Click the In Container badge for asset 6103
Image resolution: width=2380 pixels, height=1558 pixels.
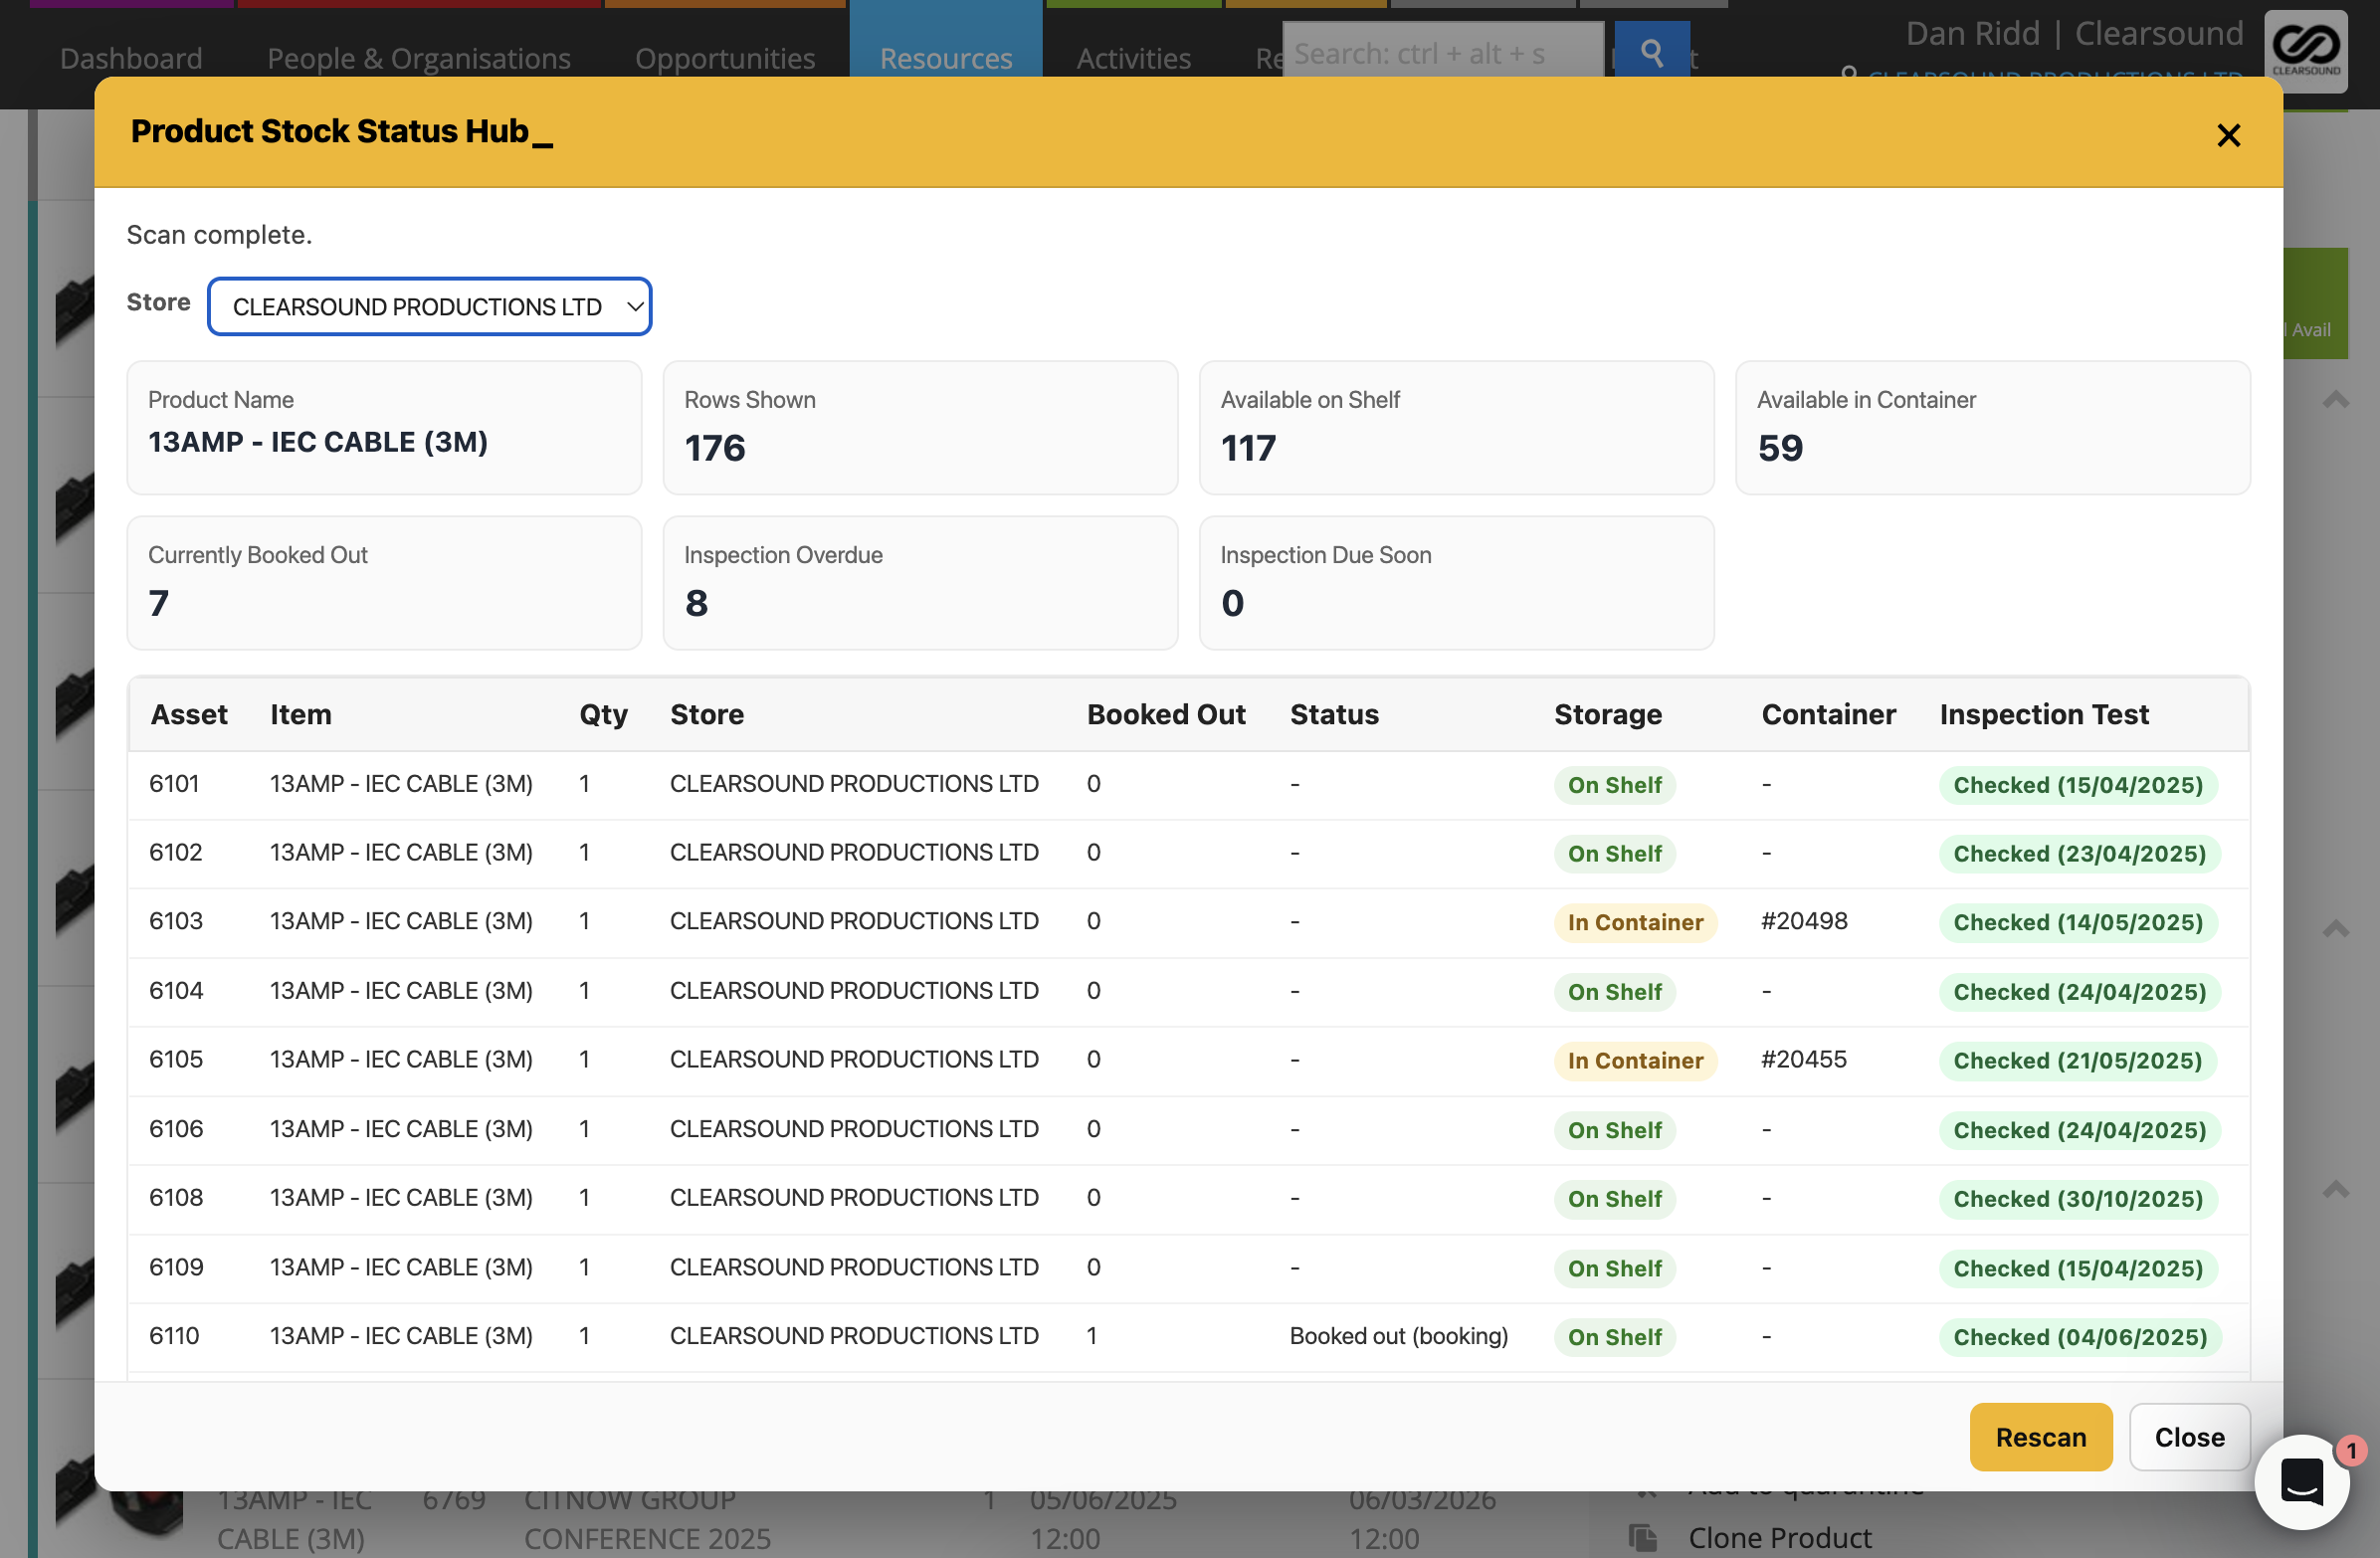coord(1634,922)
